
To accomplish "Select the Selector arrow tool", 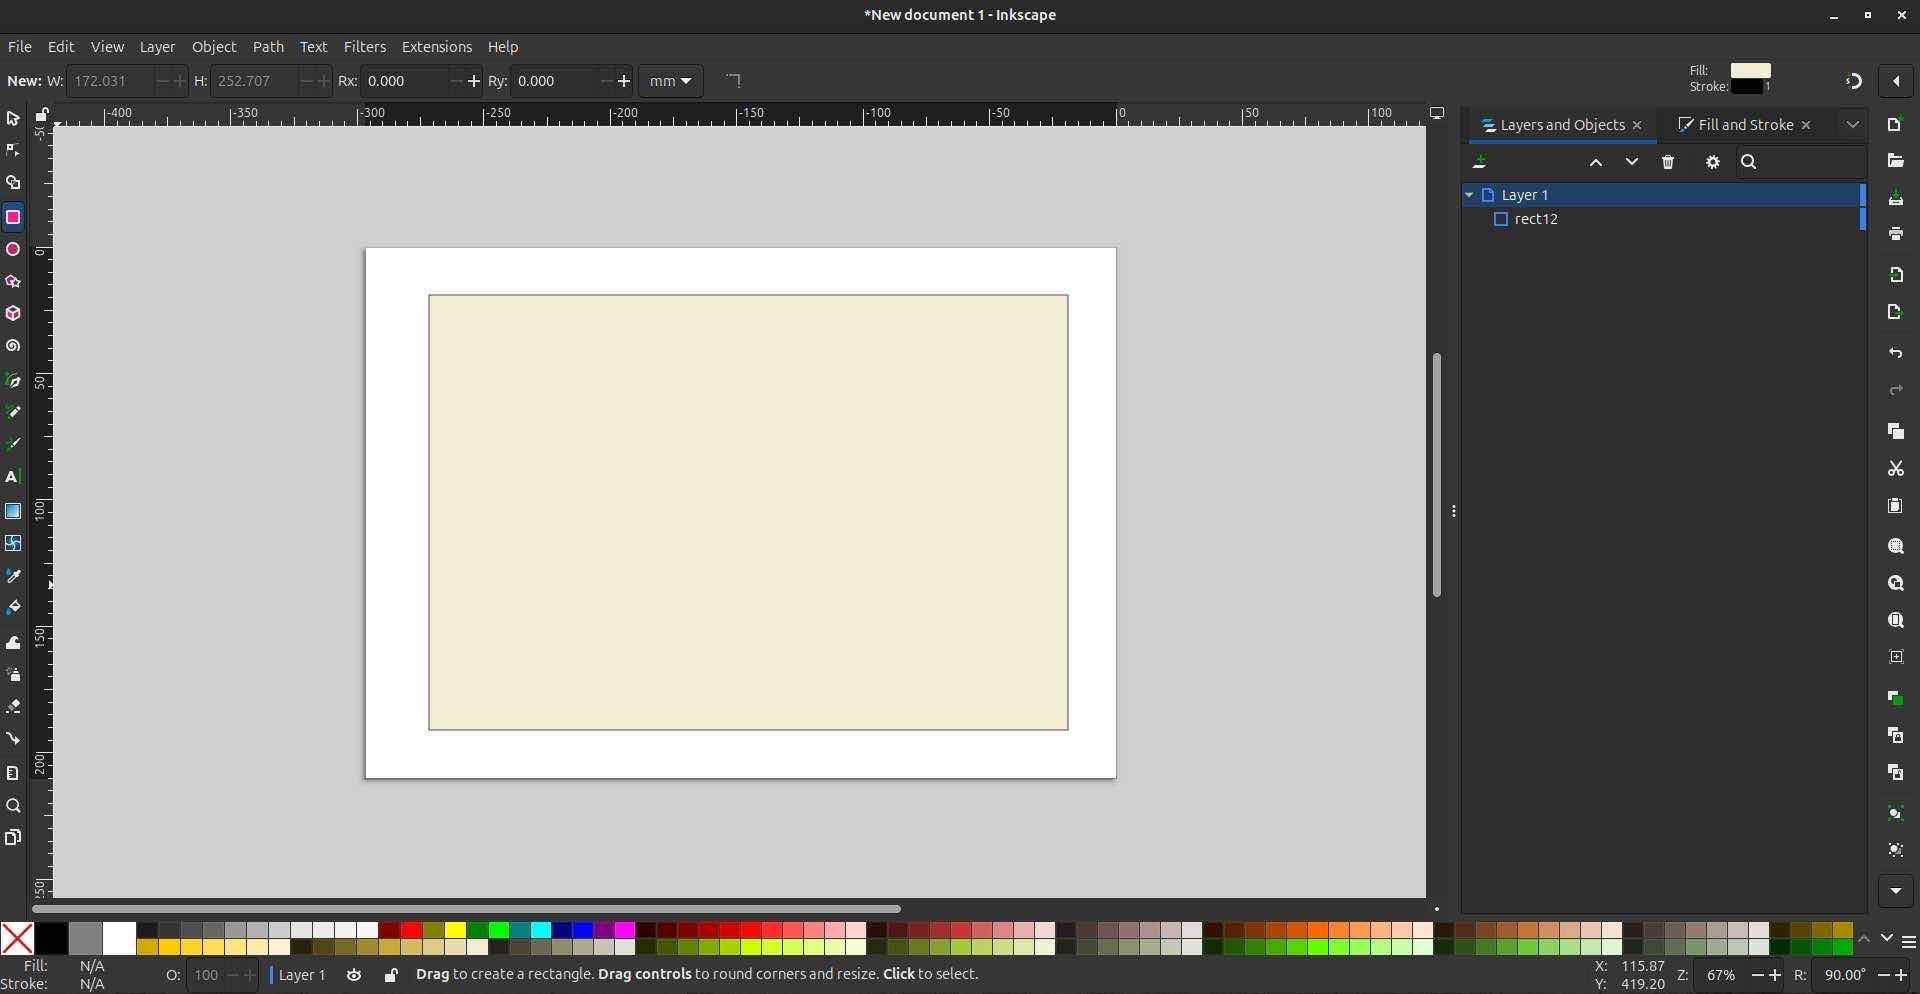I will (x=13, y=119).
